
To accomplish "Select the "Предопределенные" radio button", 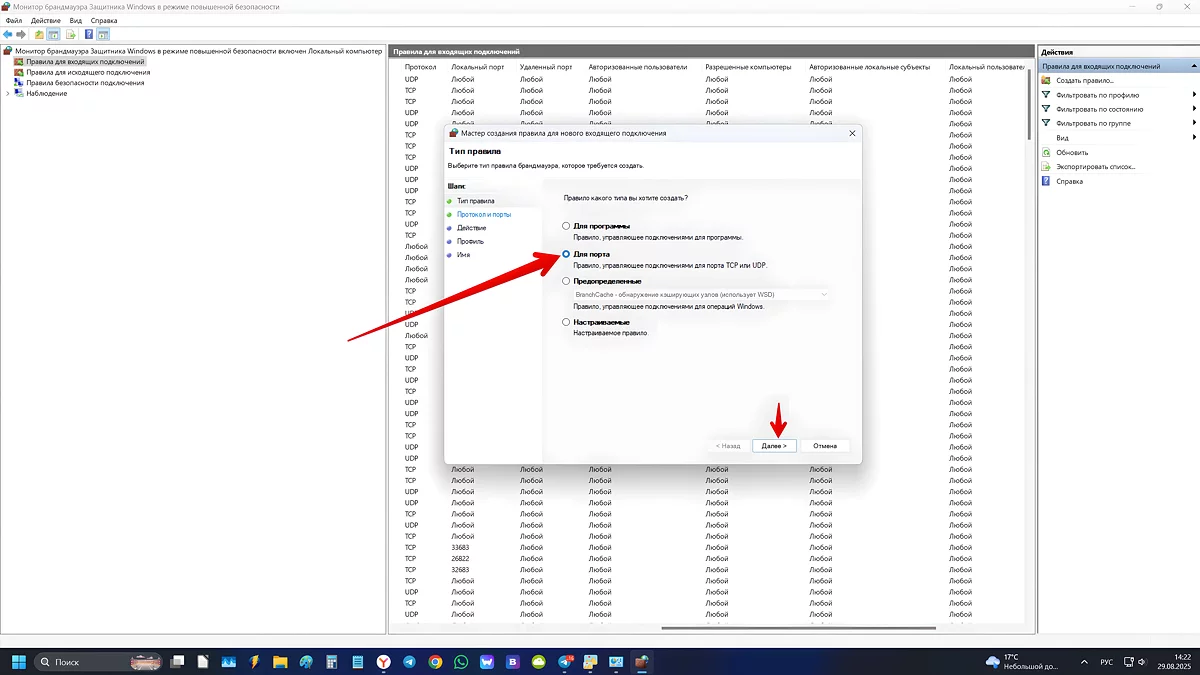I will tap(567, 281).
